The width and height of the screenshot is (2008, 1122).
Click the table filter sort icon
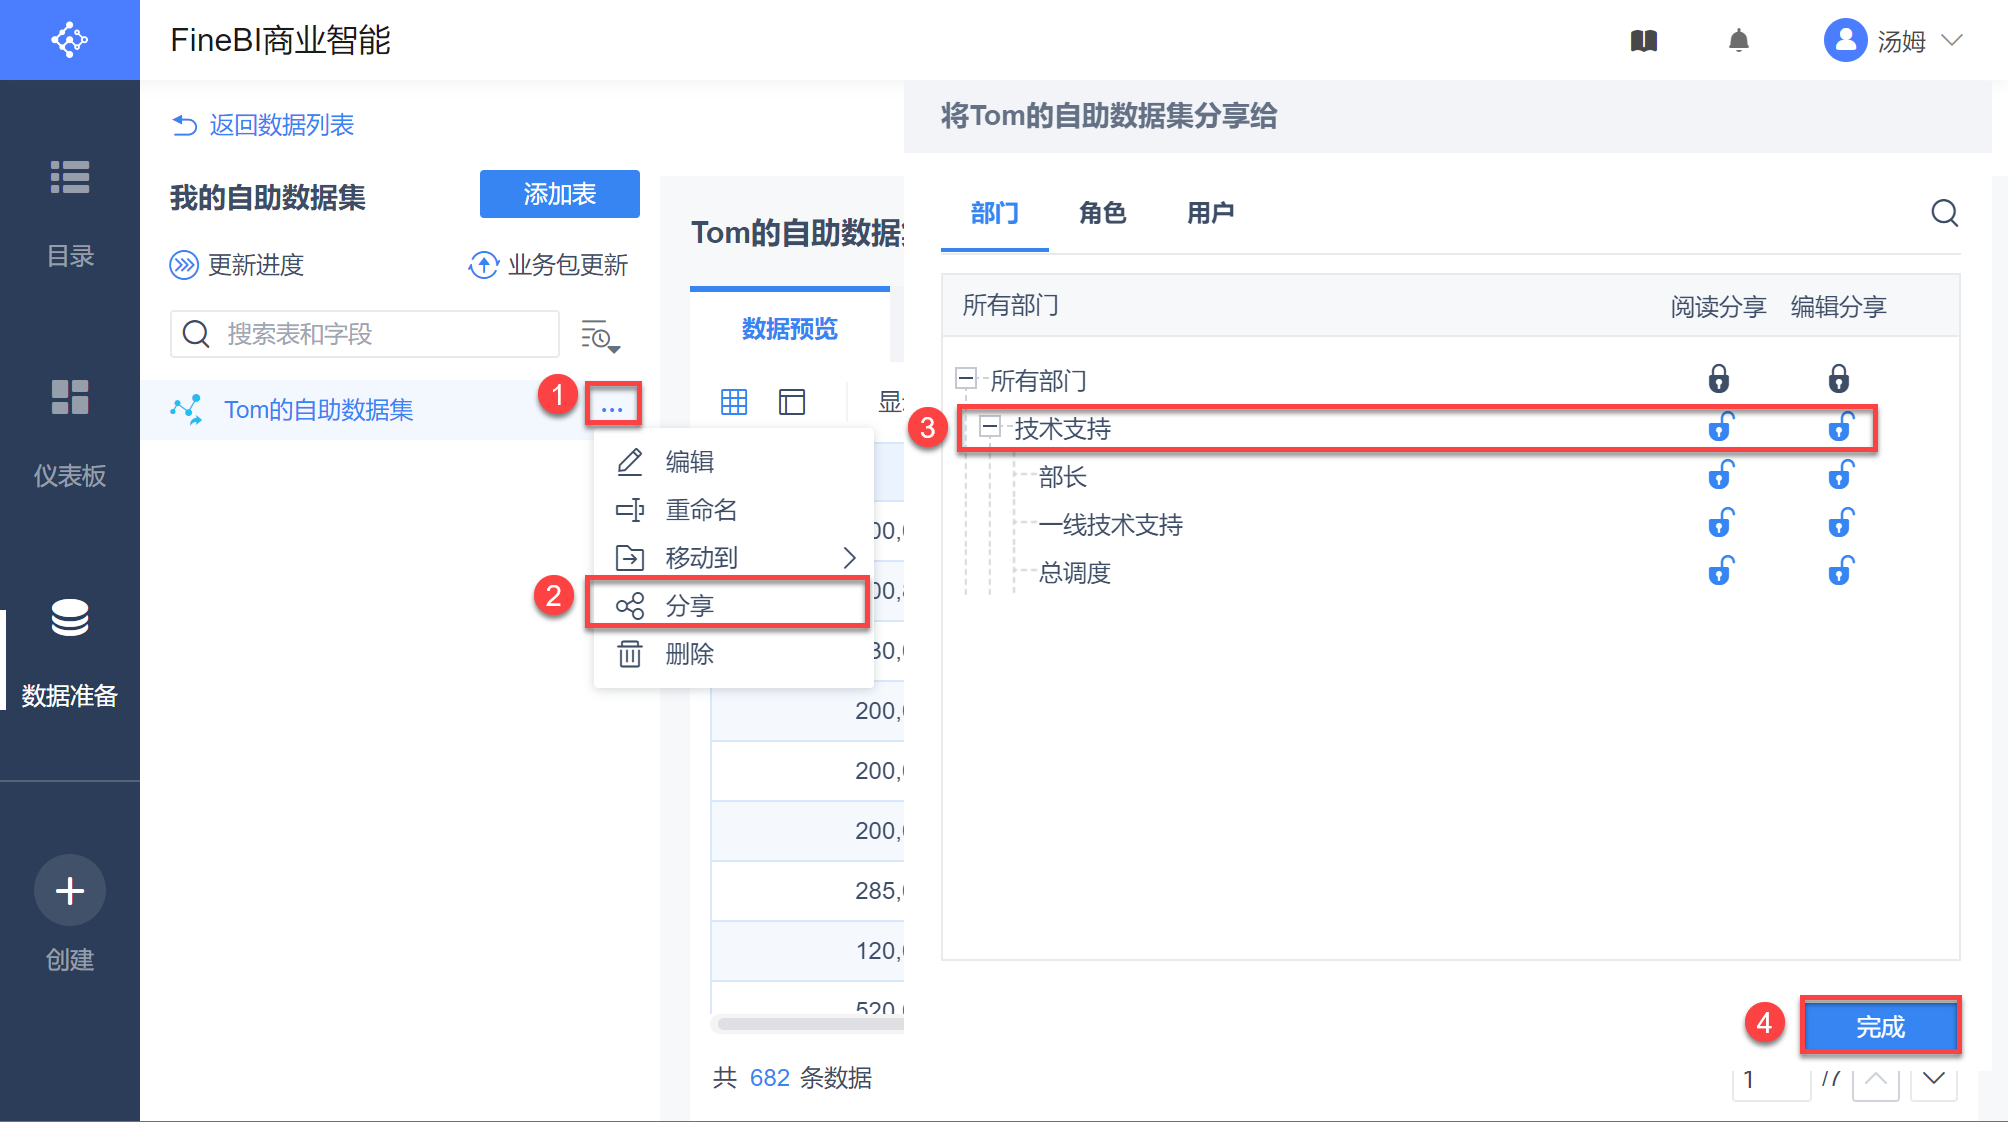[x=600, y=336]
